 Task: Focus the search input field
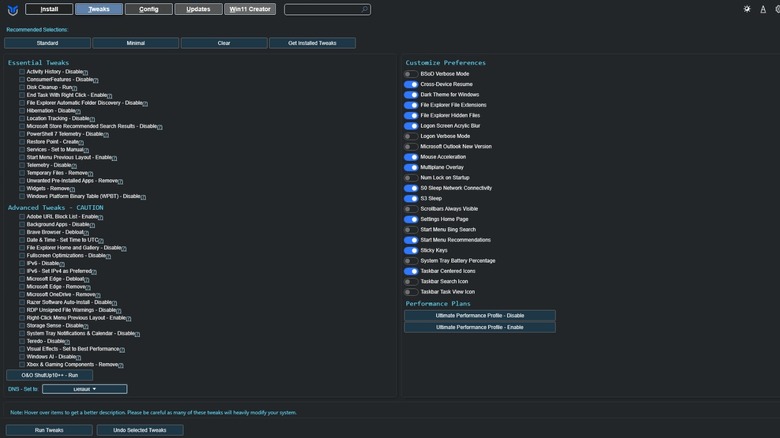tap(327, 9)
